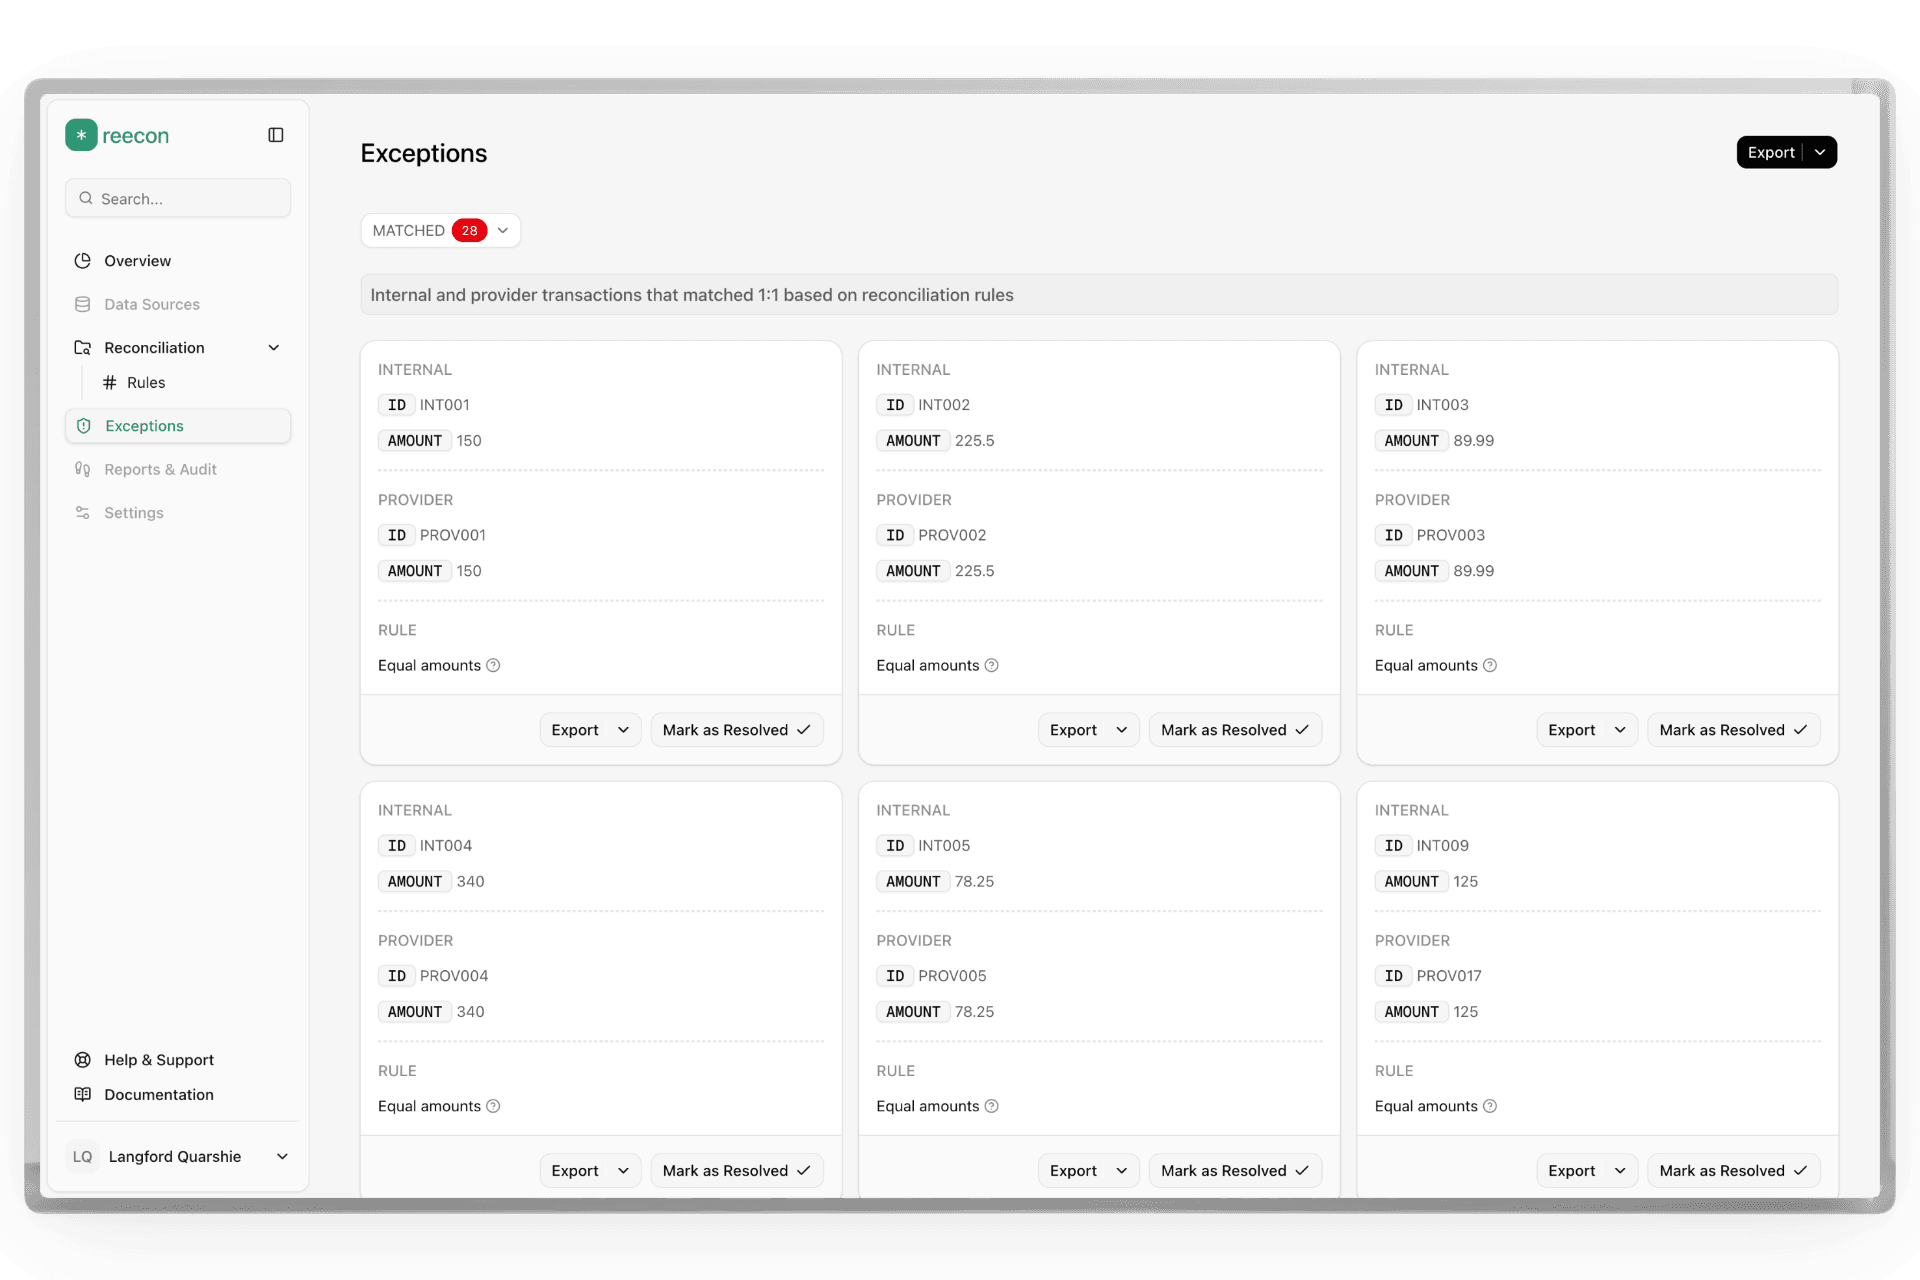The height and width of the screenshot is (1280, 1920).
Task: Mark the INT002 match as Resolved
Action: click(x=1234, y=730)
